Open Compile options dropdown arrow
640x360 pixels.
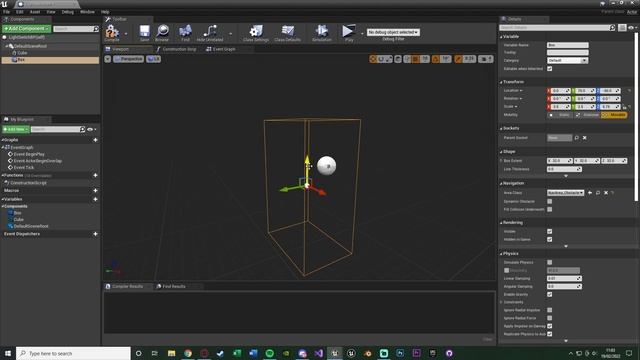coord(126,34)
